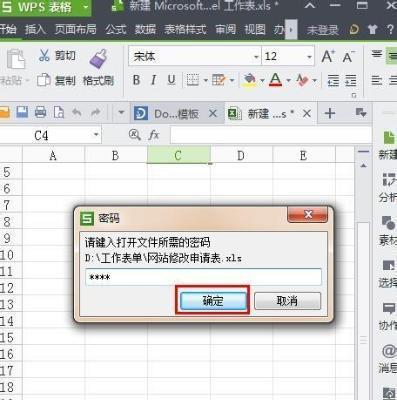Toggle Italic formatting
Screen dimensions: 397x400
(153, 80)
